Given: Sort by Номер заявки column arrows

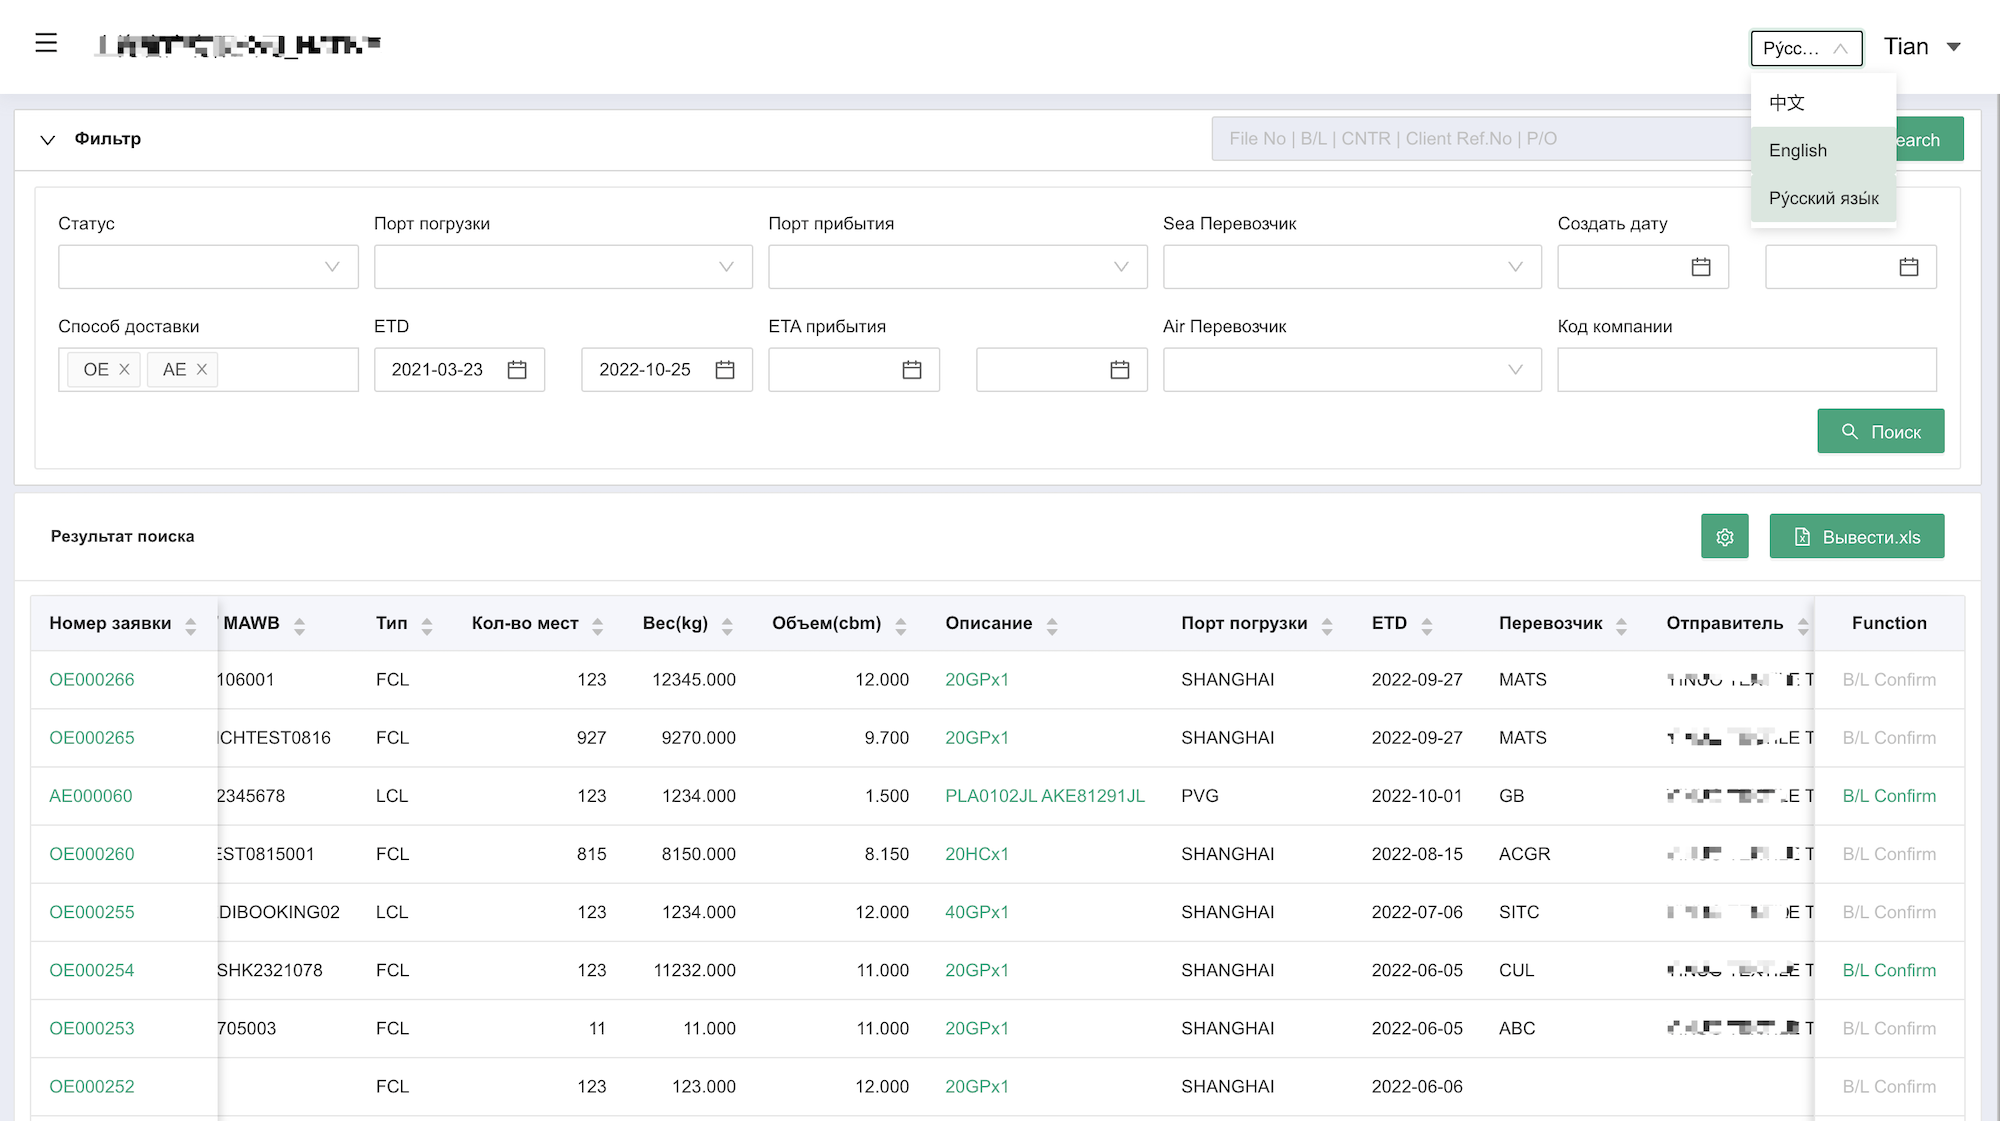Looking at the screenshot, I should tap(190, 626).
